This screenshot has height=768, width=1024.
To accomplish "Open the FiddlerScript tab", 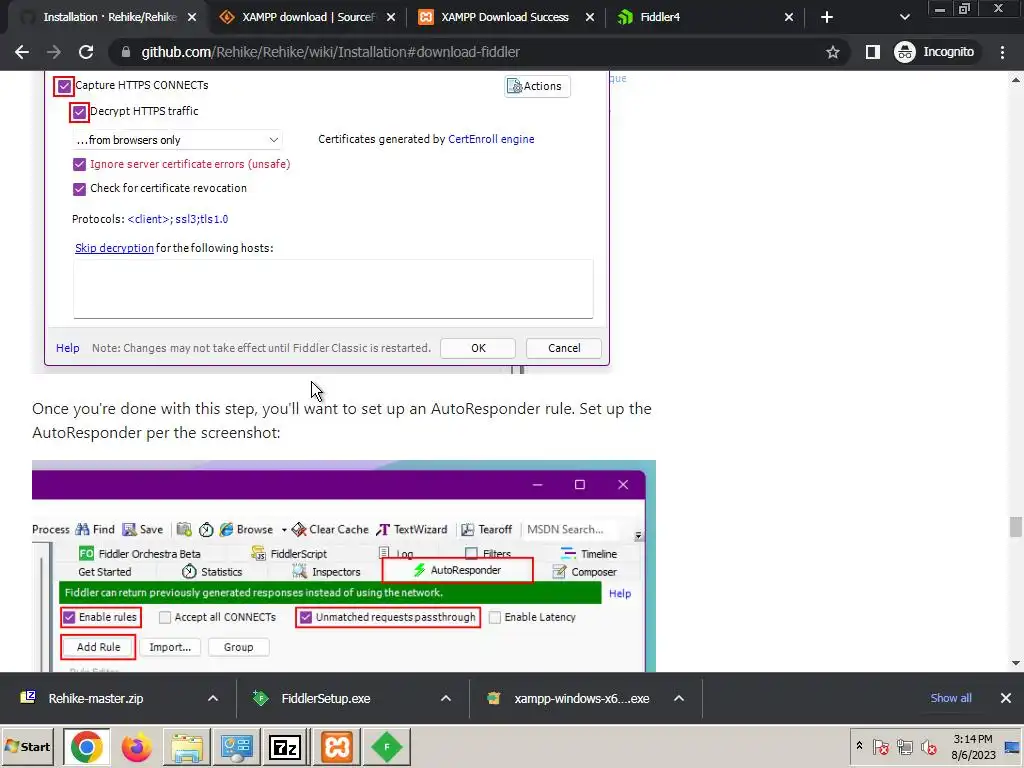I will click(x=289, y=554).
